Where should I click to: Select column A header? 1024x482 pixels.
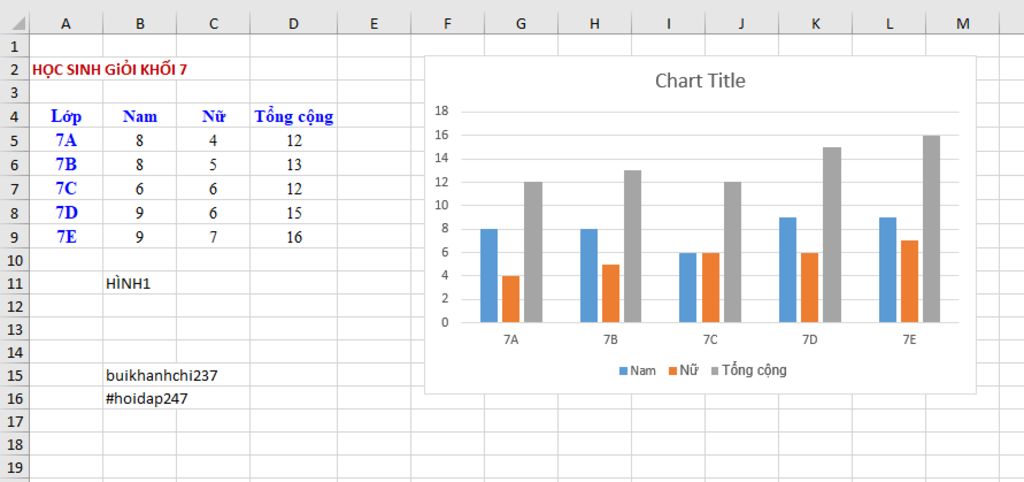[x=66, y=23]
